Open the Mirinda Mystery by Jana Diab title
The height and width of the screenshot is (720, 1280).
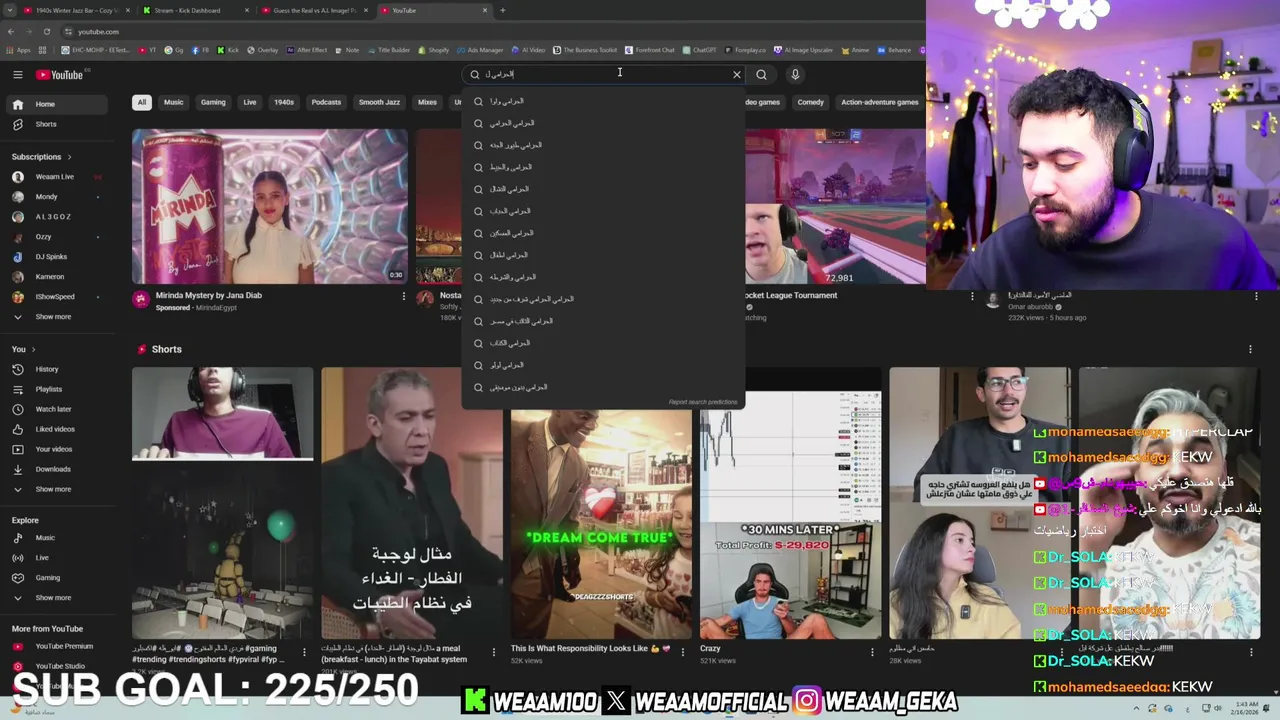pos(209,295)
